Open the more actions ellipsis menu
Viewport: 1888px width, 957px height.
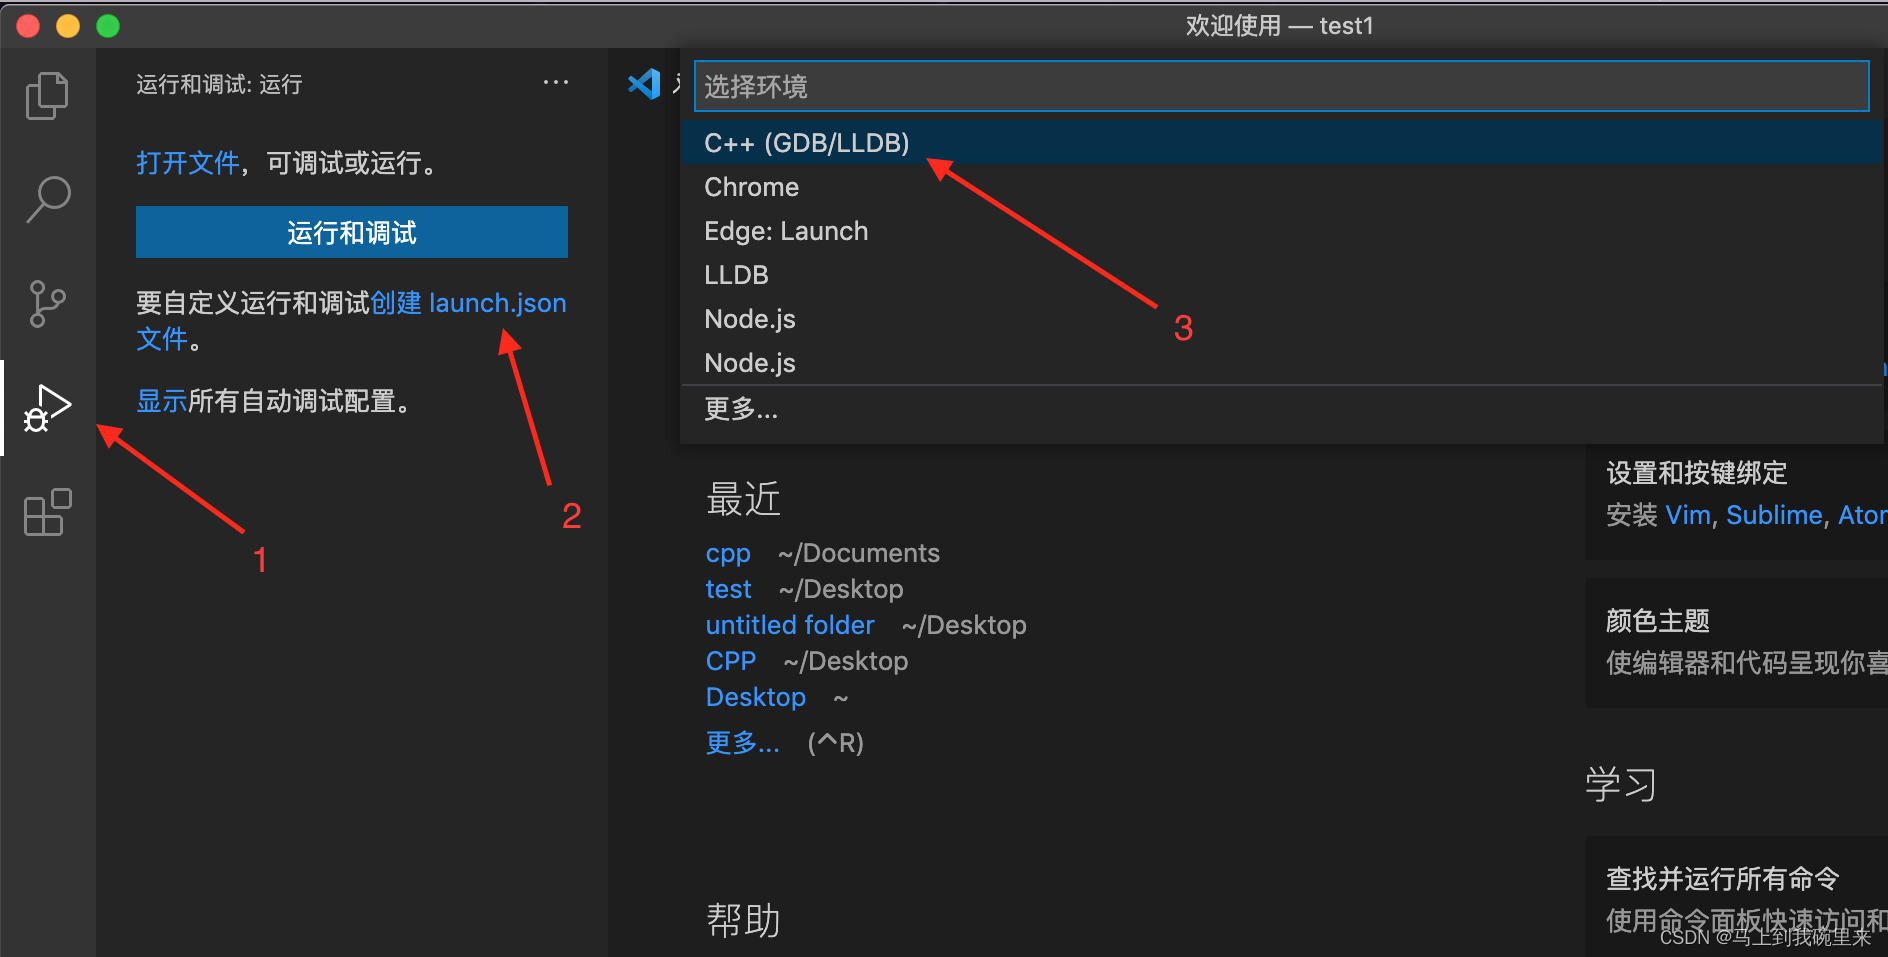point(555,83)
